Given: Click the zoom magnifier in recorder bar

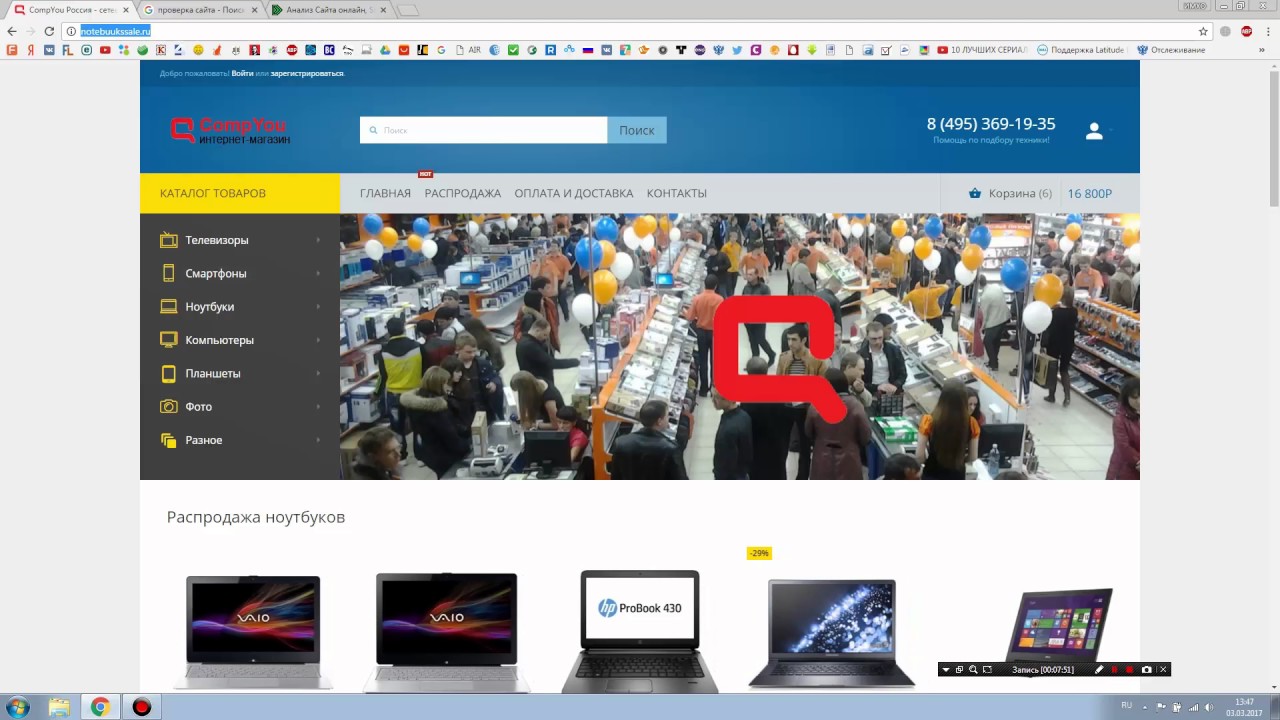Looking at the screenshot, I should click(973, 669).
